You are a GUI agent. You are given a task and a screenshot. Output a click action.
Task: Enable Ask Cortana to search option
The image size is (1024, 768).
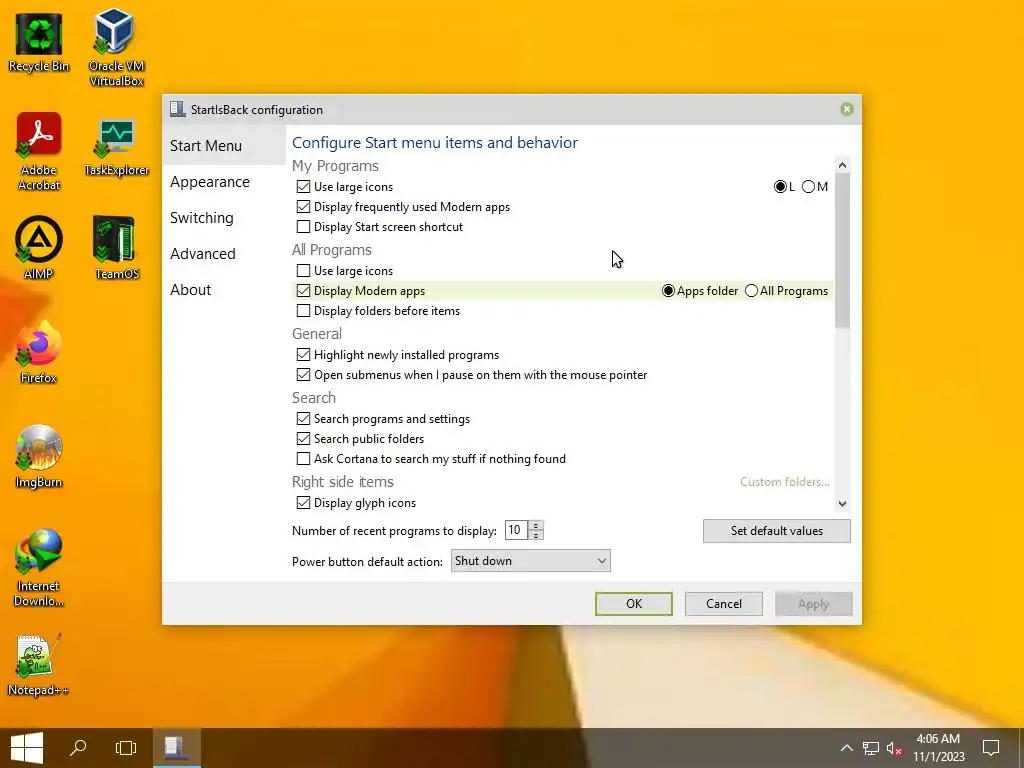(x=303, y=459)
